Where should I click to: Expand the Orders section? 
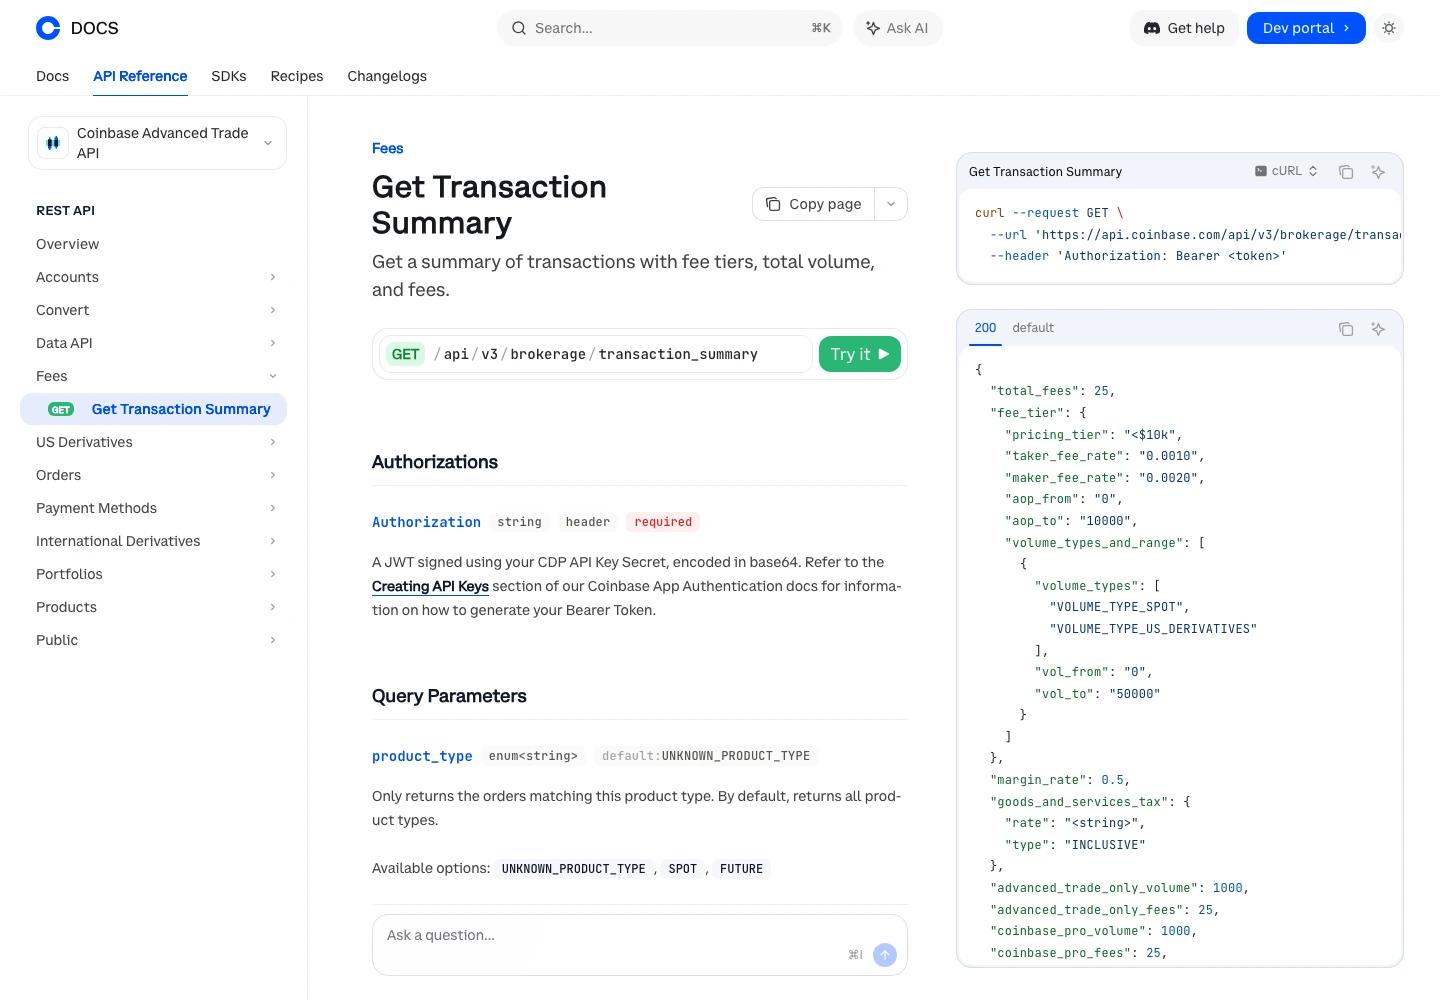point(157,475)
